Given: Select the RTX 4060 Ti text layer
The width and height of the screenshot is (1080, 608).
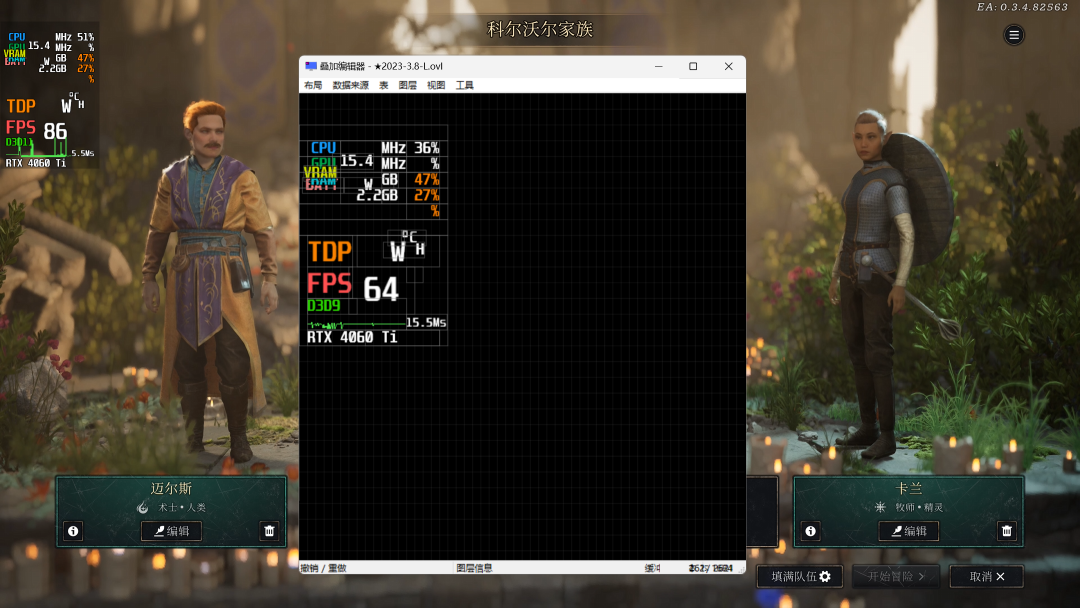Looking at the screenshot, I should [352, 337].
